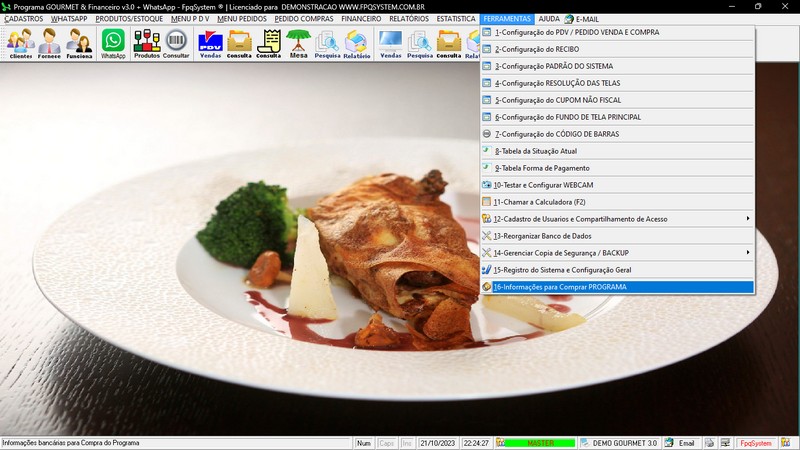Click the Consultar barcode icon
Viewport: 800px width, 450px height.
coord(176,43)
